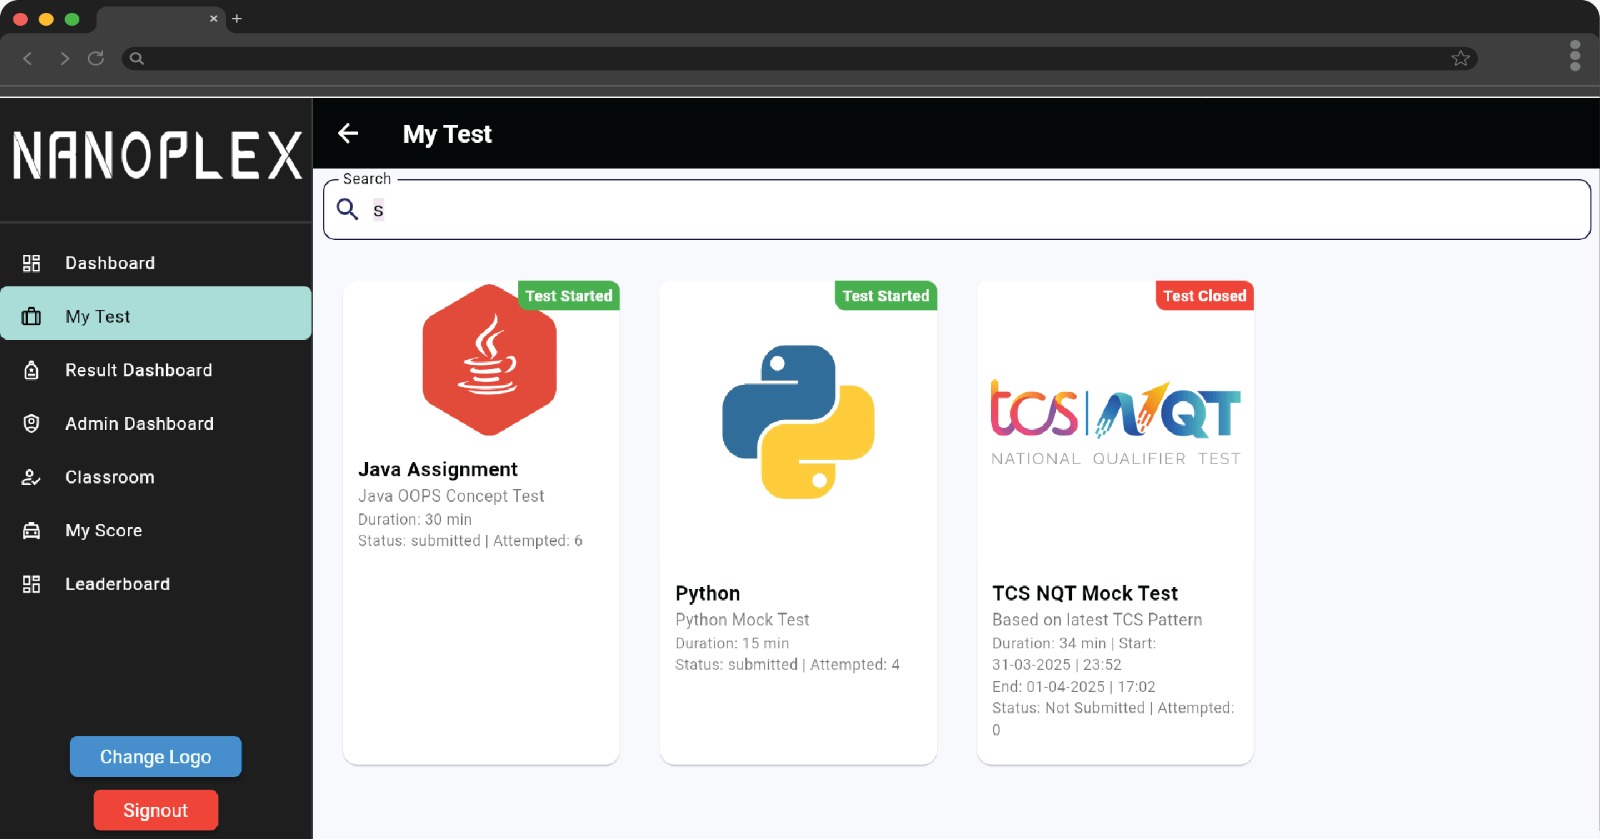Viewport: 1600px width, 839px height.
Task: Click the Admin Dashboard shield icon
Action: (31, 423)
